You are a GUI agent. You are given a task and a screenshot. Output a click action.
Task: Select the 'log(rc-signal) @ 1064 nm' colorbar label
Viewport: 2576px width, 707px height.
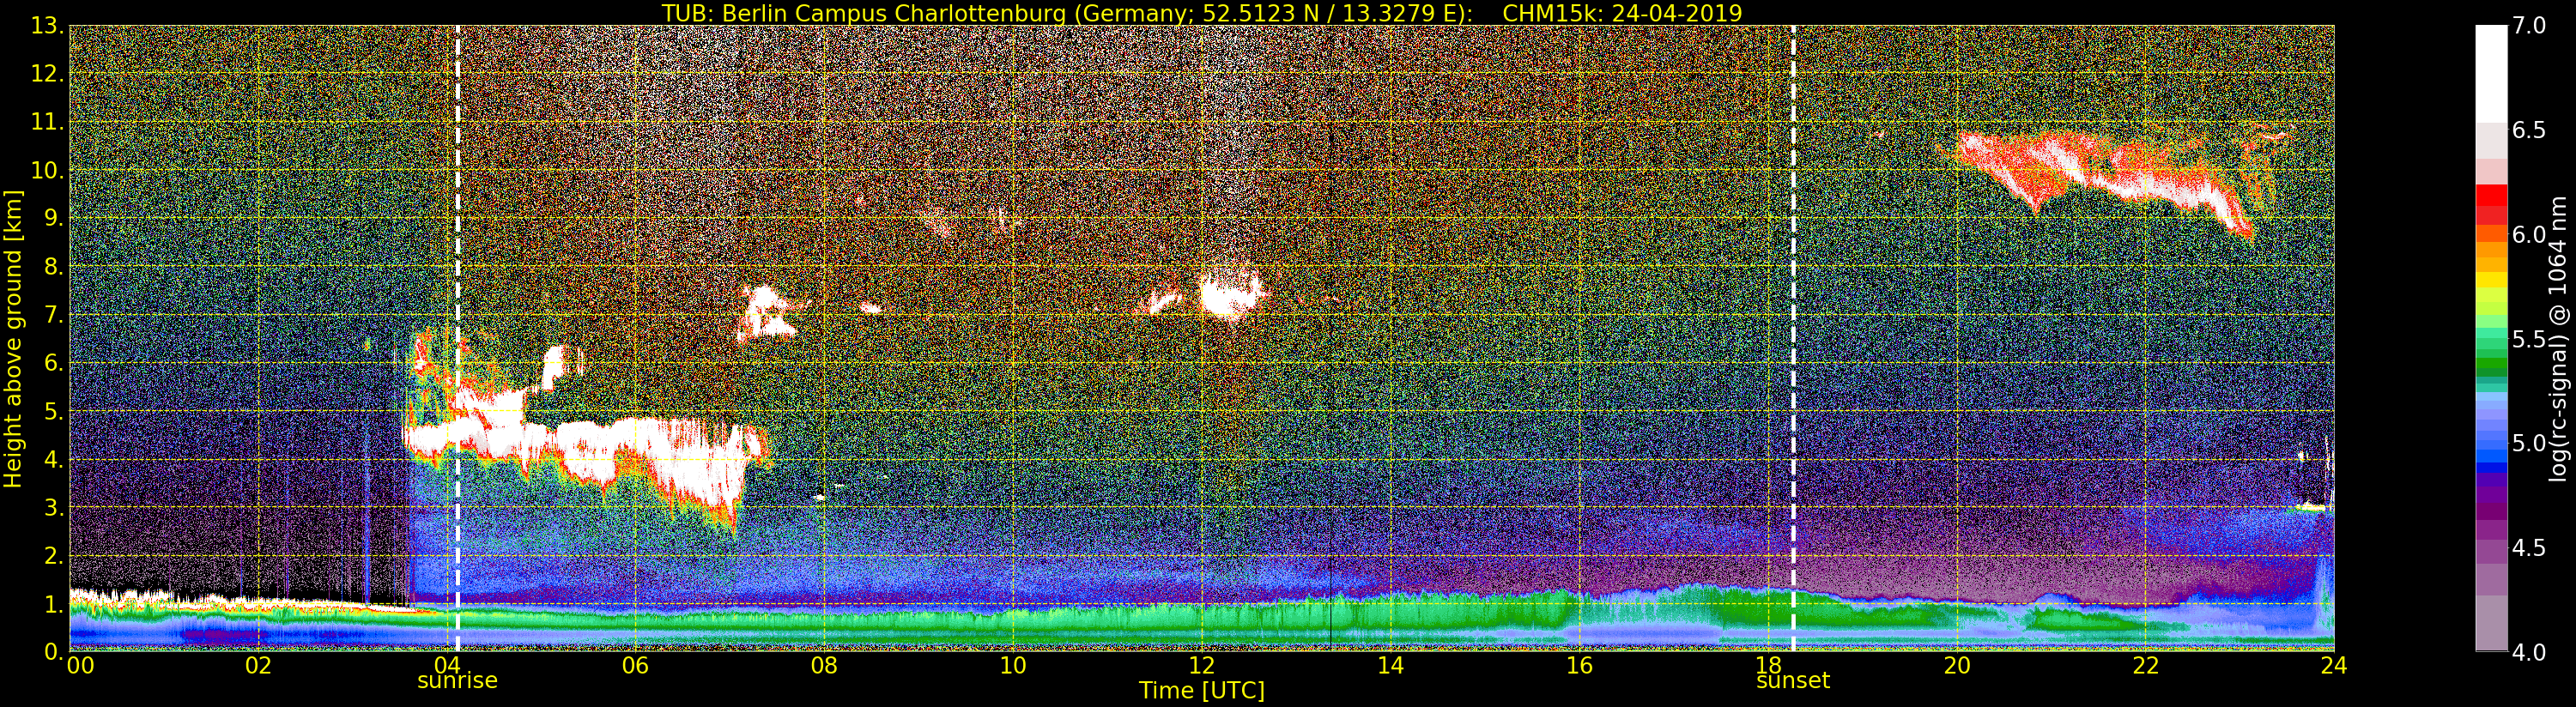(2558, 339)
